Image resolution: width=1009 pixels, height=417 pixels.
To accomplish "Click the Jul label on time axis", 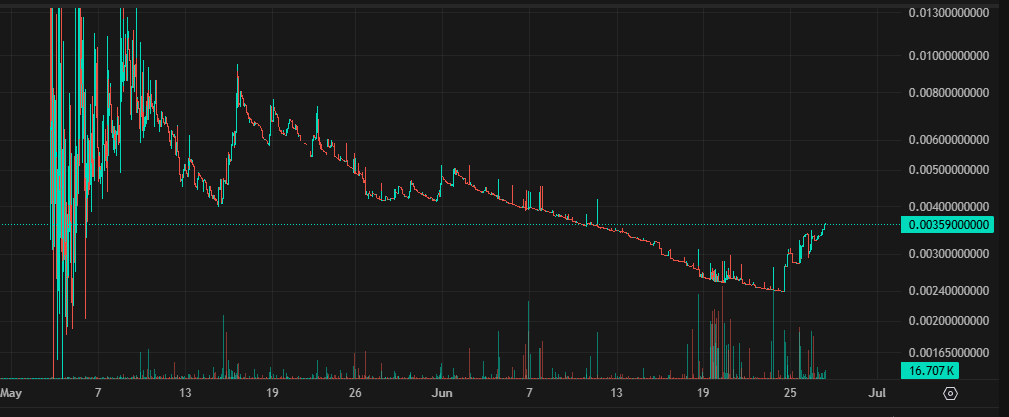I will click(x=878, y=393).
